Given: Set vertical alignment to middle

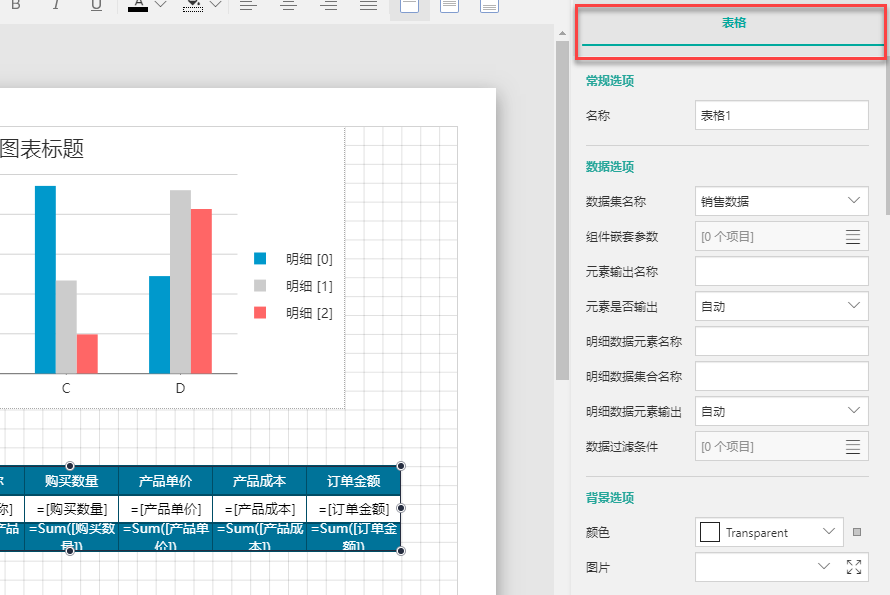Looking at the screenshot, I should pyautogui.click(x=449, y=6).
